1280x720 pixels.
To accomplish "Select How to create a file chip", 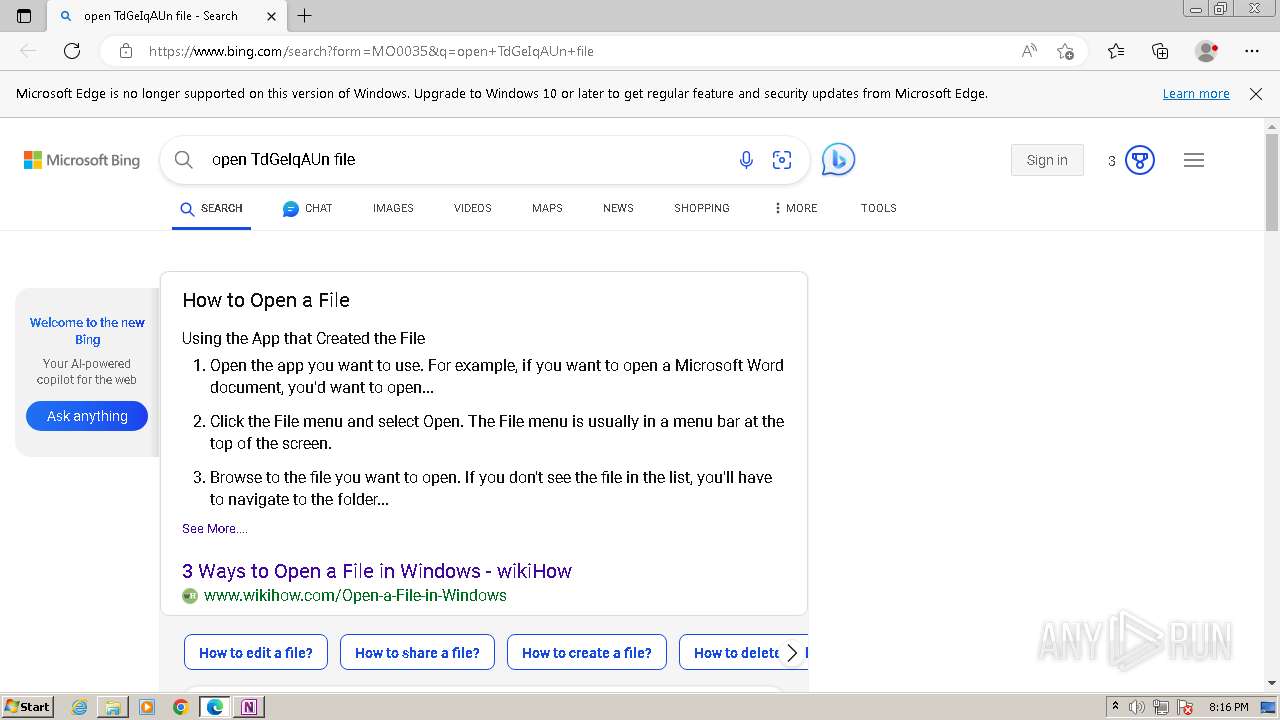I will [x=587, y=653].
